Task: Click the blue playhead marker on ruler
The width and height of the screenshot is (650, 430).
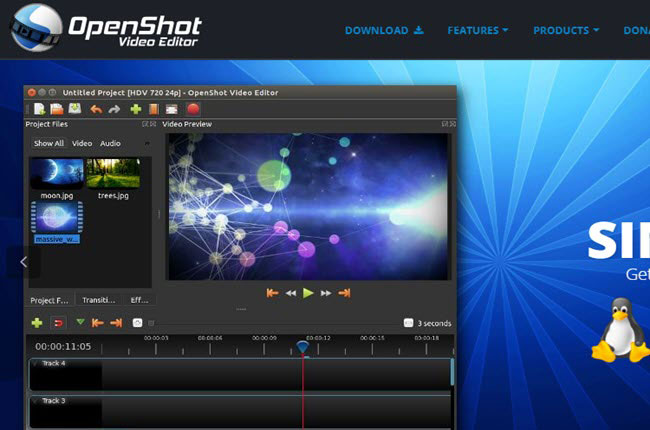Action: [x=303, y=347]
